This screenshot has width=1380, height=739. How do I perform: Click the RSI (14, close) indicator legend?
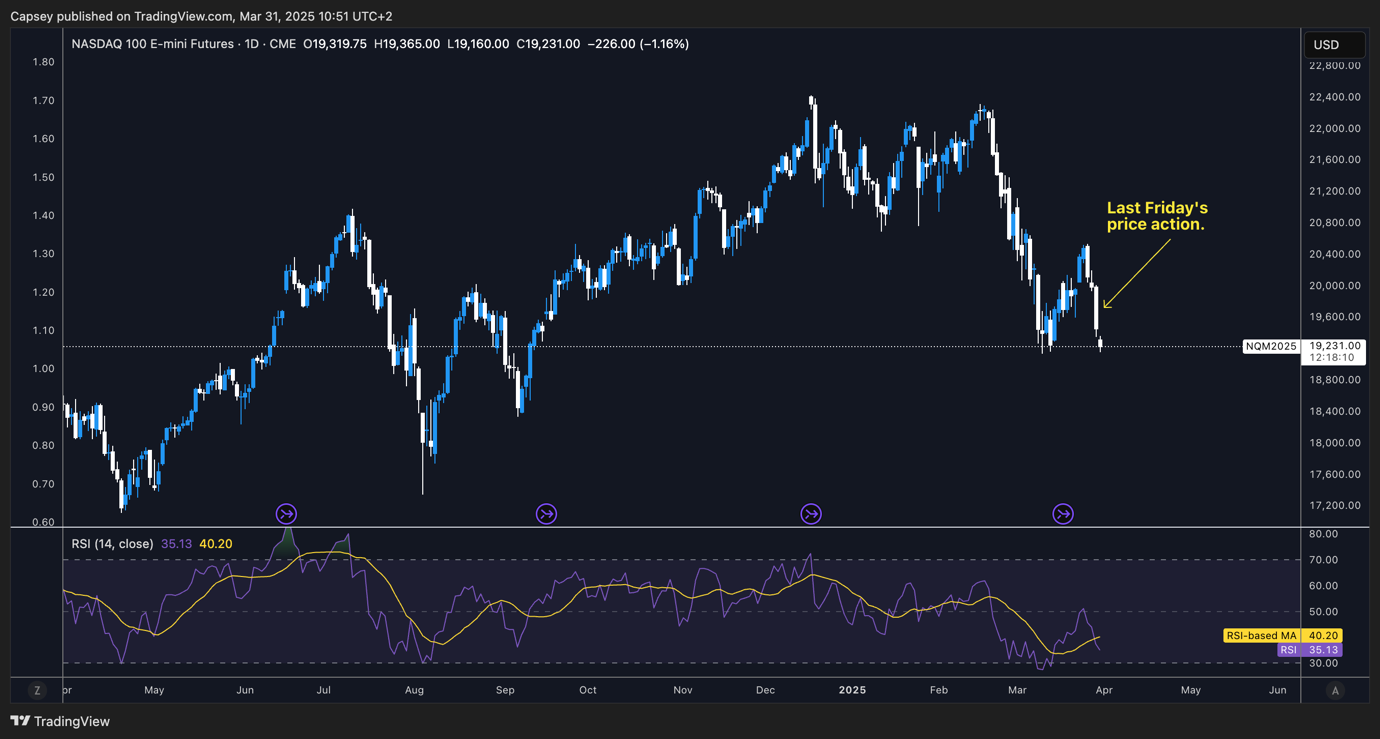(112, 544)
